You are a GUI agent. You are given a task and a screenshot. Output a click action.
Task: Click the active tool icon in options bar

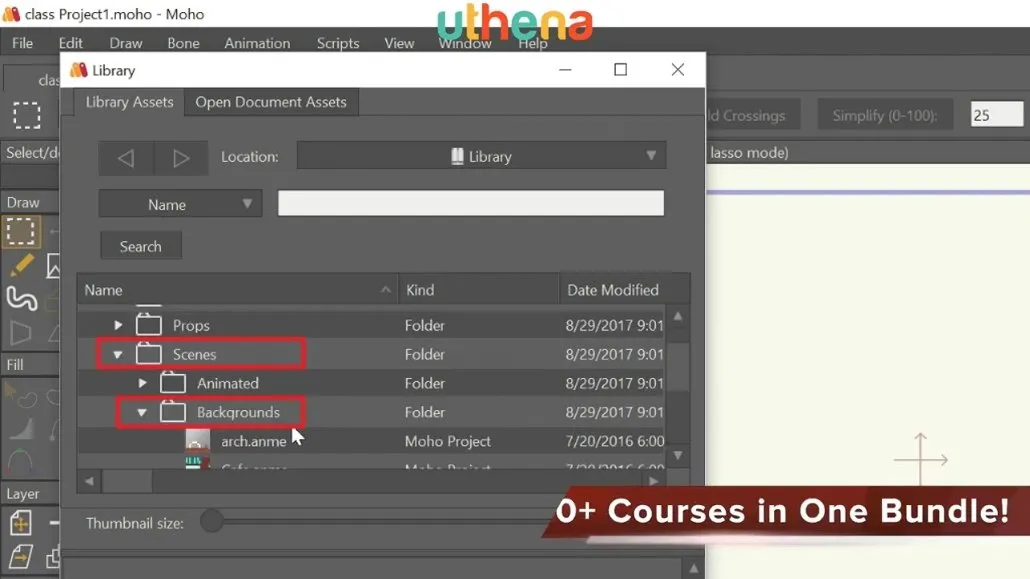(27, 116)
